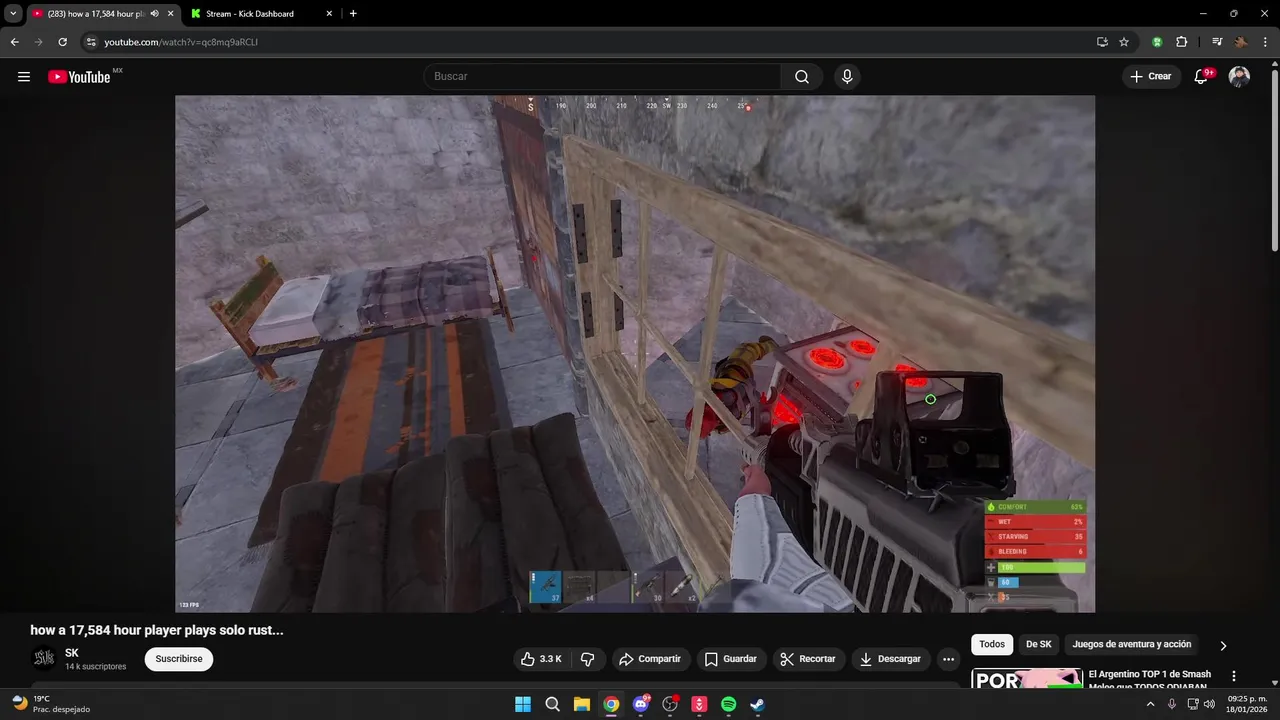Click the search magnifier button

tap(802, 77)
